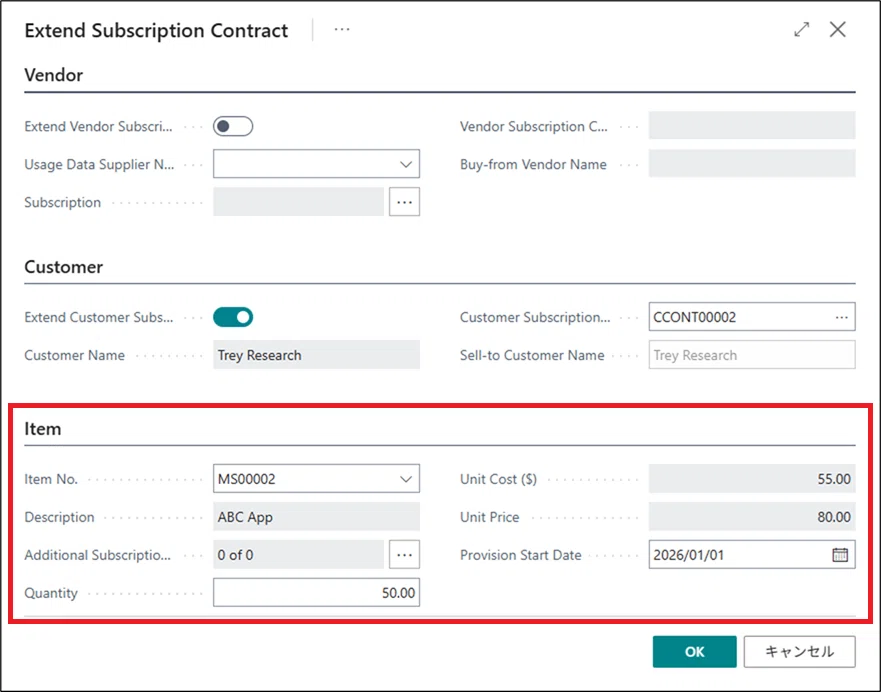The image size is (881, 692).
Task: Close the Extend Subscription Contract dialog
Action: pos(838,29)
